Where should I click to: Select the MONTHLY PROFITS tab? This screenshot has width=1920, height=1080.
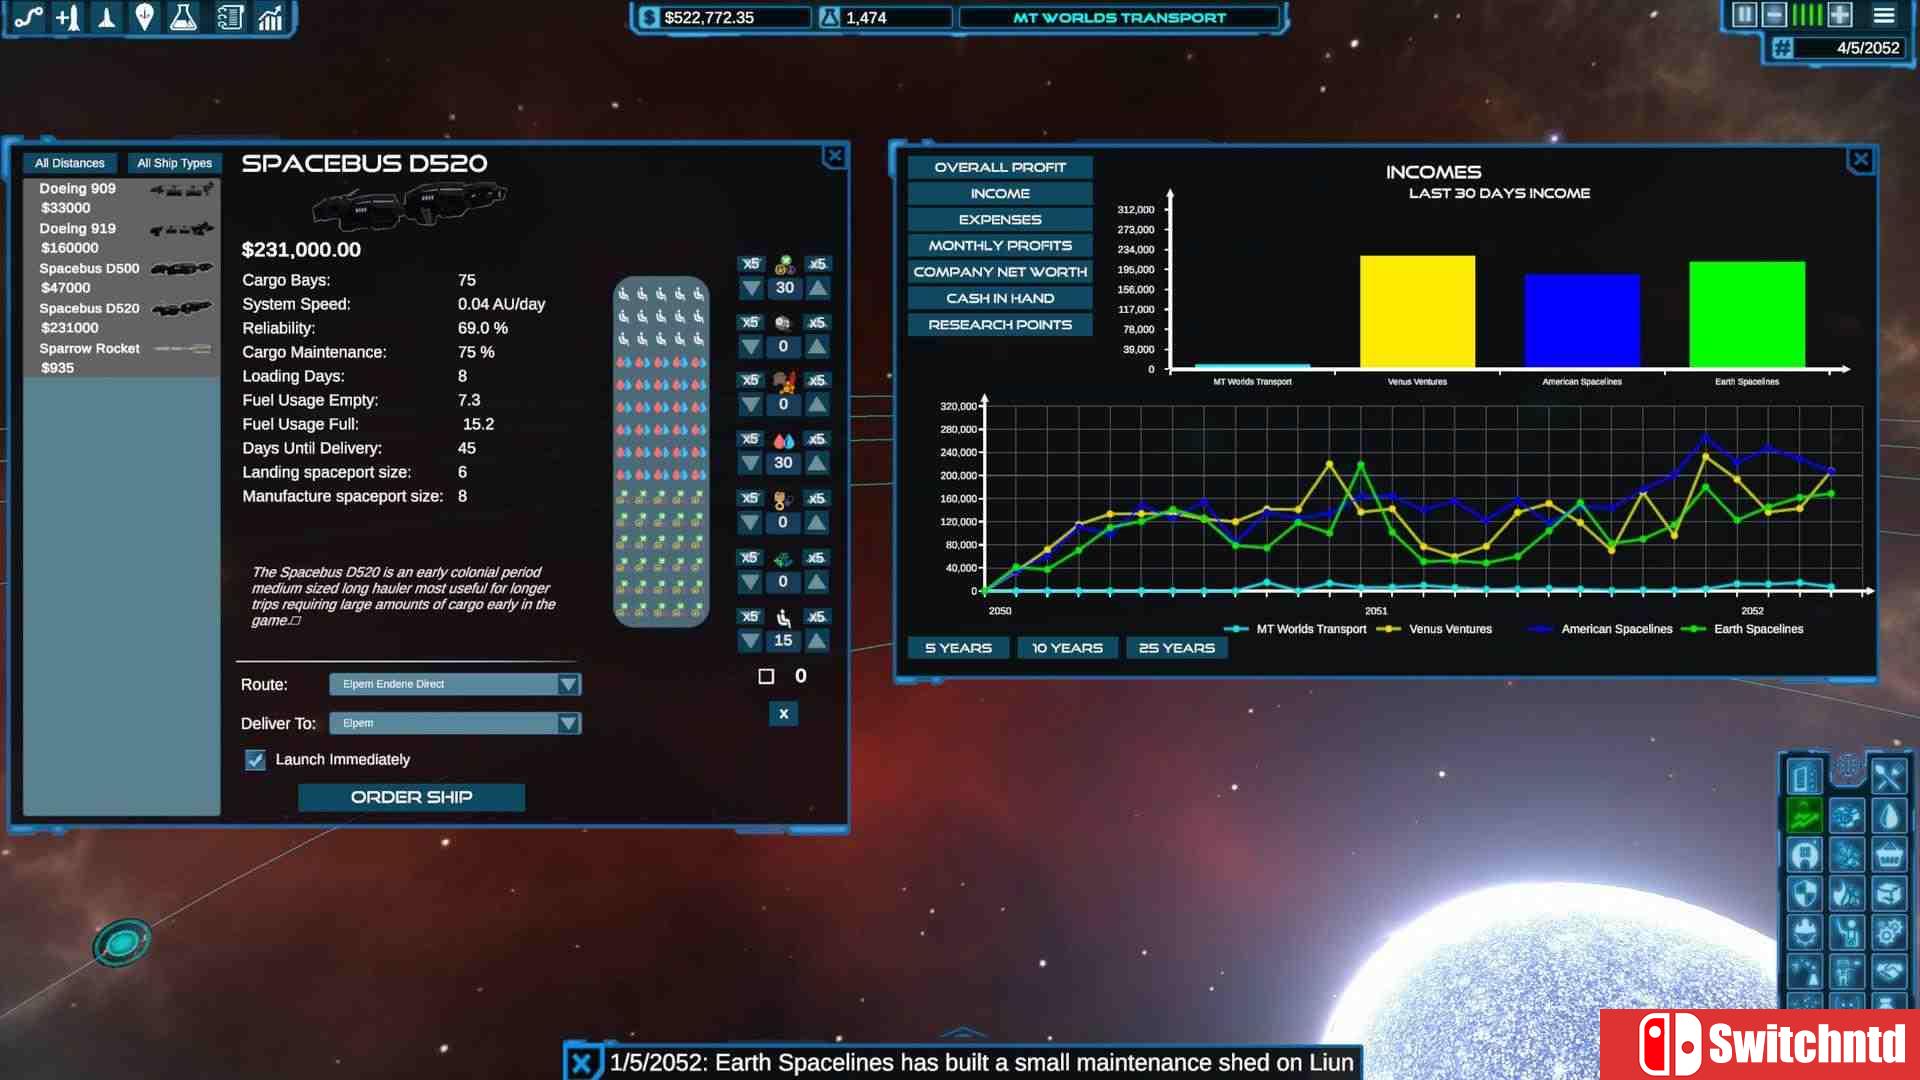(x=999, y=245)
